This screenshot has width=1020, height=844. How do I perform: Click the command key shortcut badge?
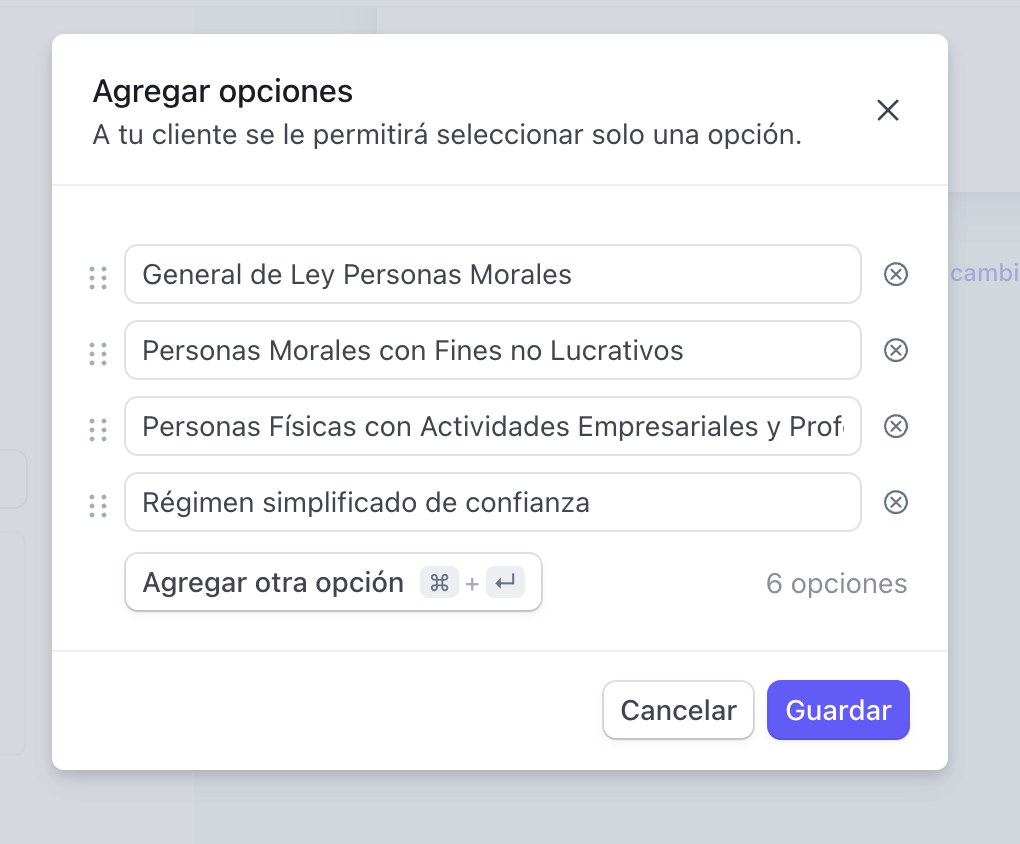click(439, 582)
